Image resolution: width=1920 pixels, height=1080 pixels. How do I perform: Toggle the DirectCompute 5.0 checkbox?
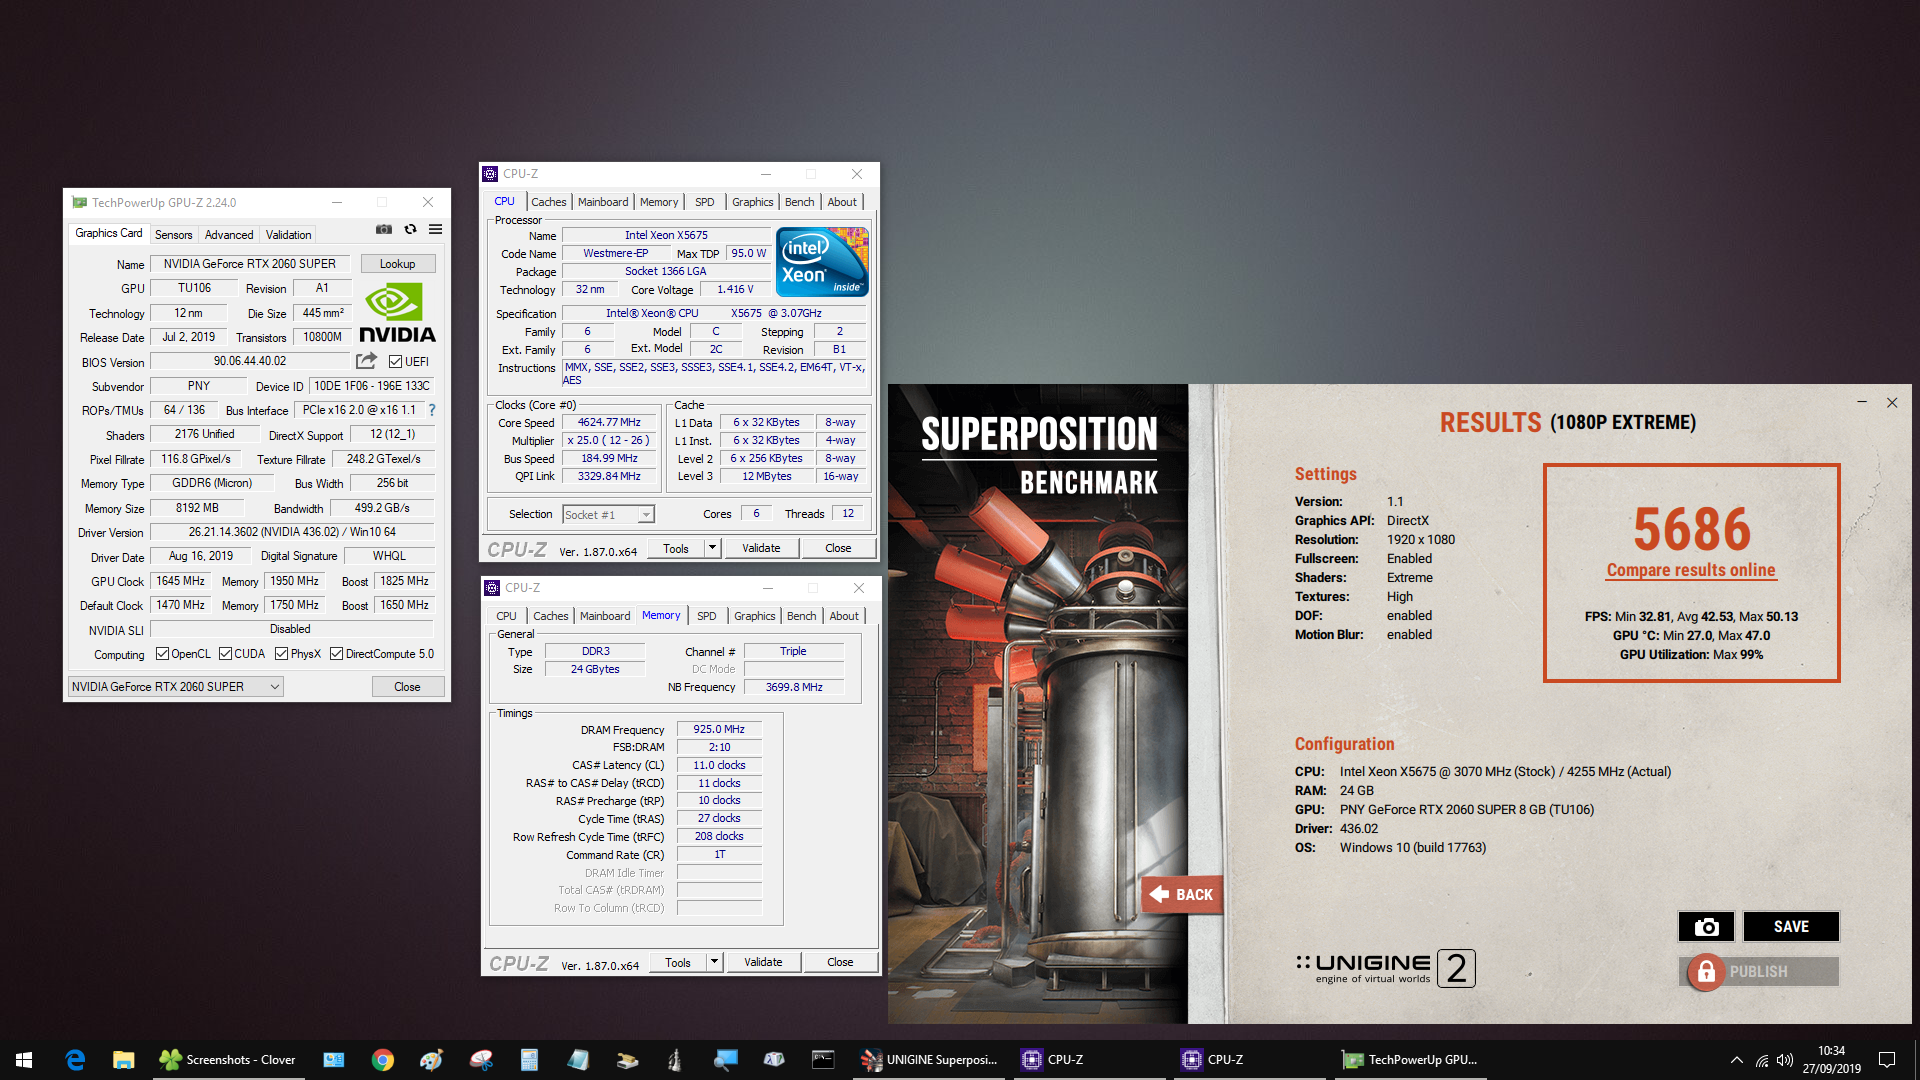[x=336, y=654]
